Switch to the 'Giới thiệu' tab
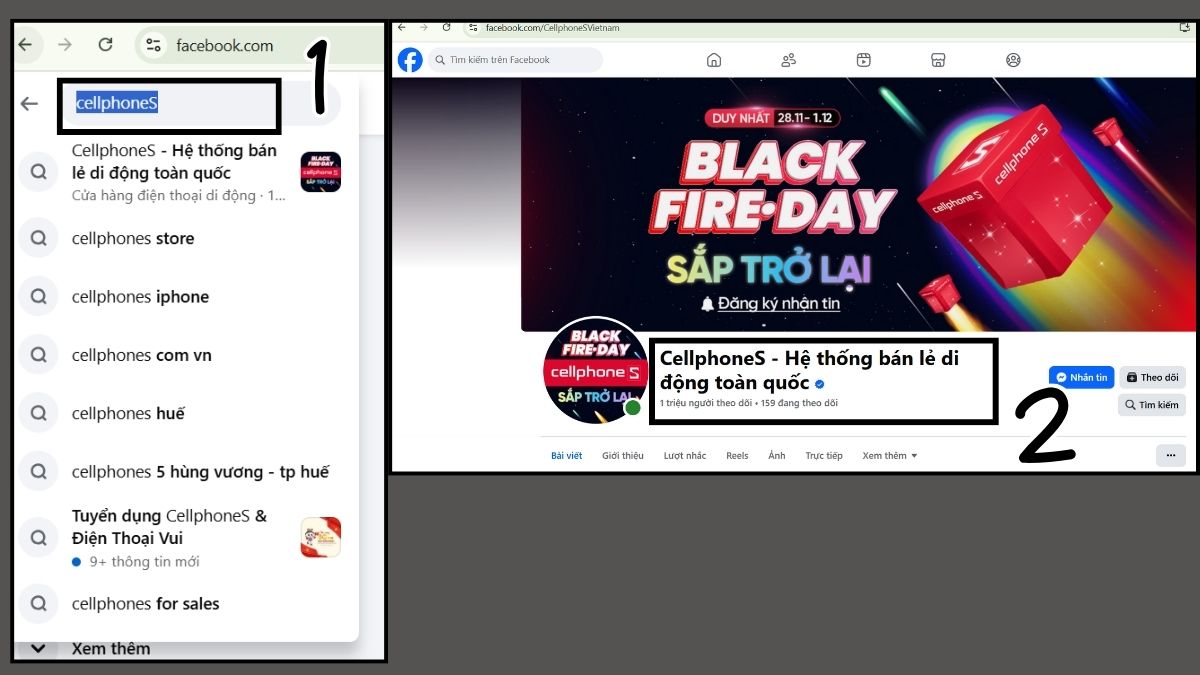Screen dimensions: 1200x675 (x=623, y=456)
